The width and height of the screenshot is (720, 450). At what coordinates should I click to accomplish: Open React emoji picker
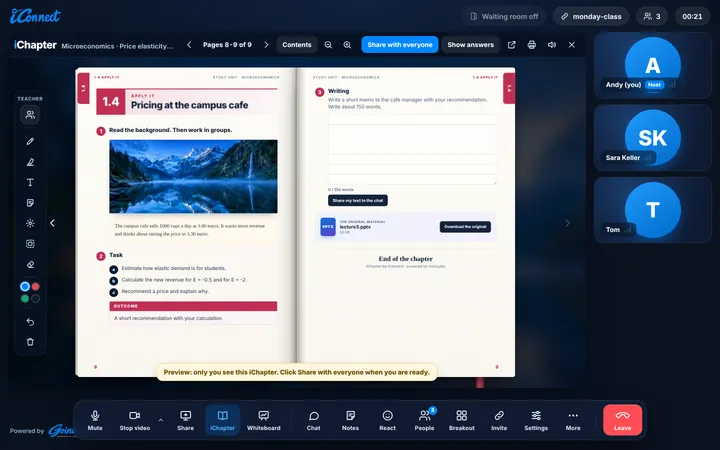(x=388, y=420)
